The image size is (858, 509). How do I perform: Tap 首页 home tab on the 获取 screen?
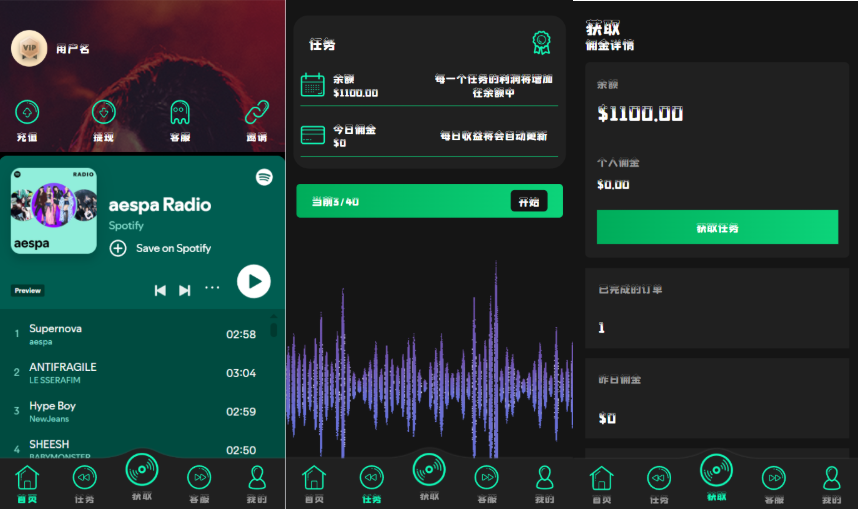601,484
